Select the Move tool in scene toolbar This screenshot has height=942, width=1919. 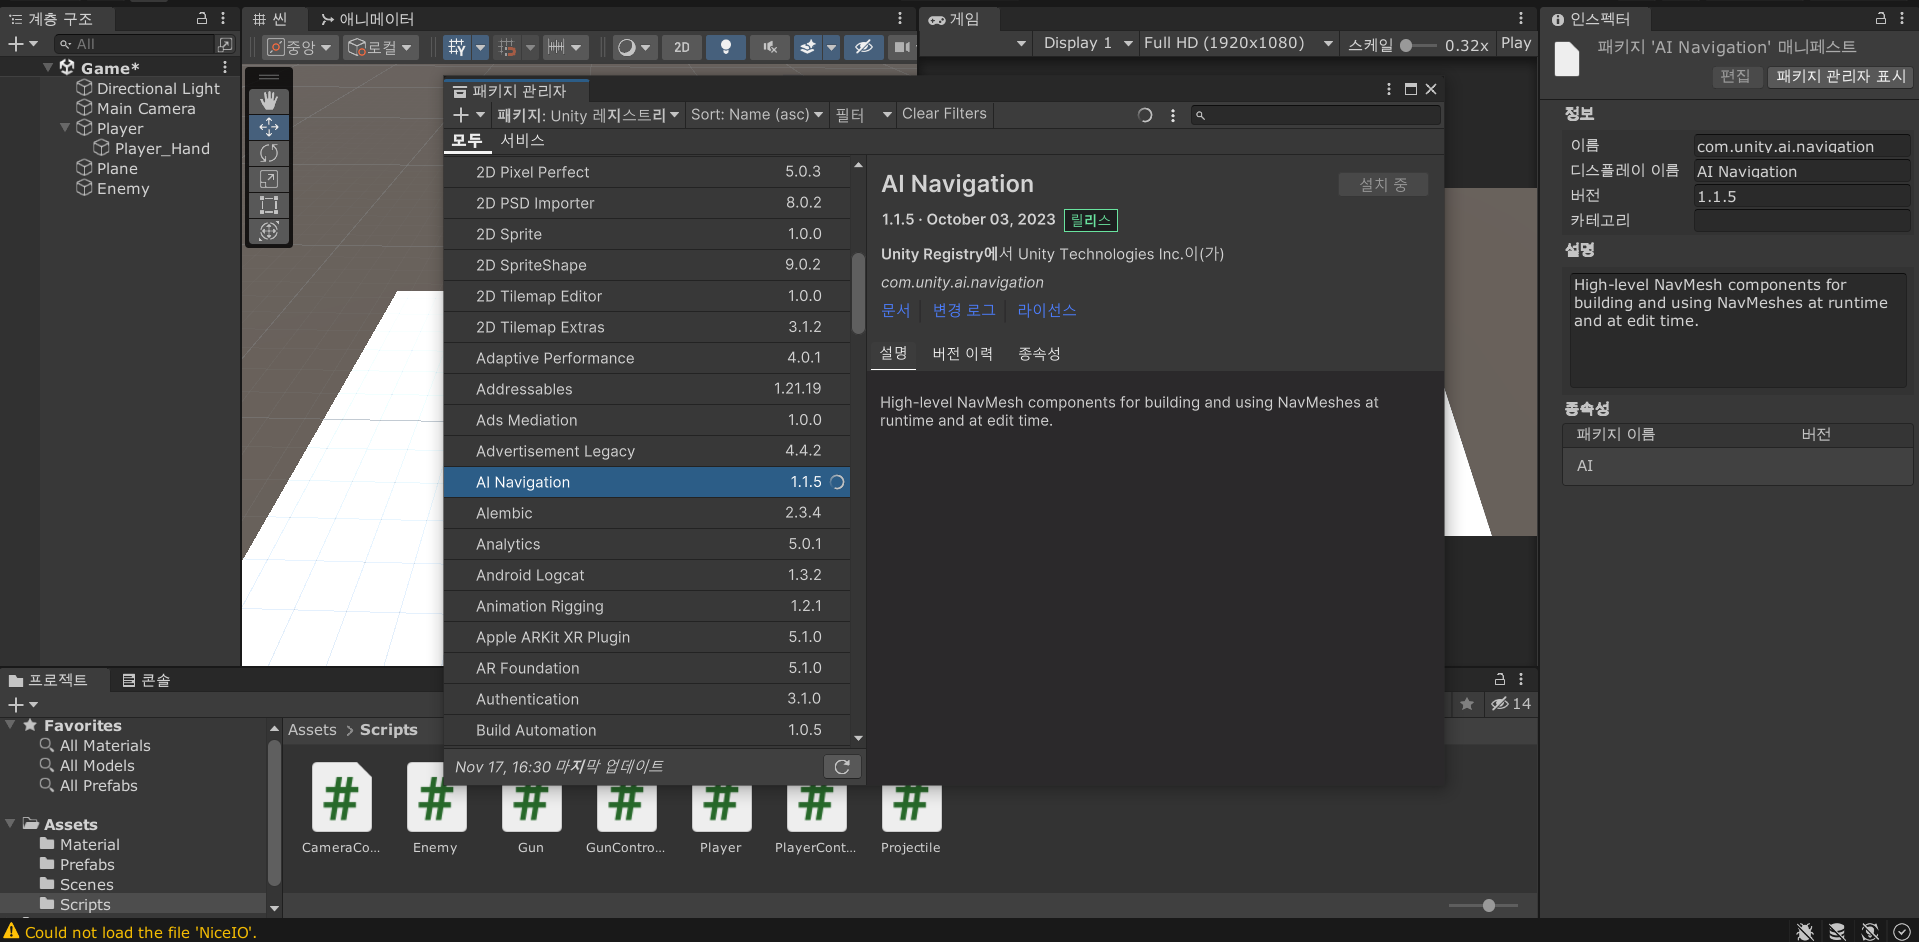(x=269, y=127)
